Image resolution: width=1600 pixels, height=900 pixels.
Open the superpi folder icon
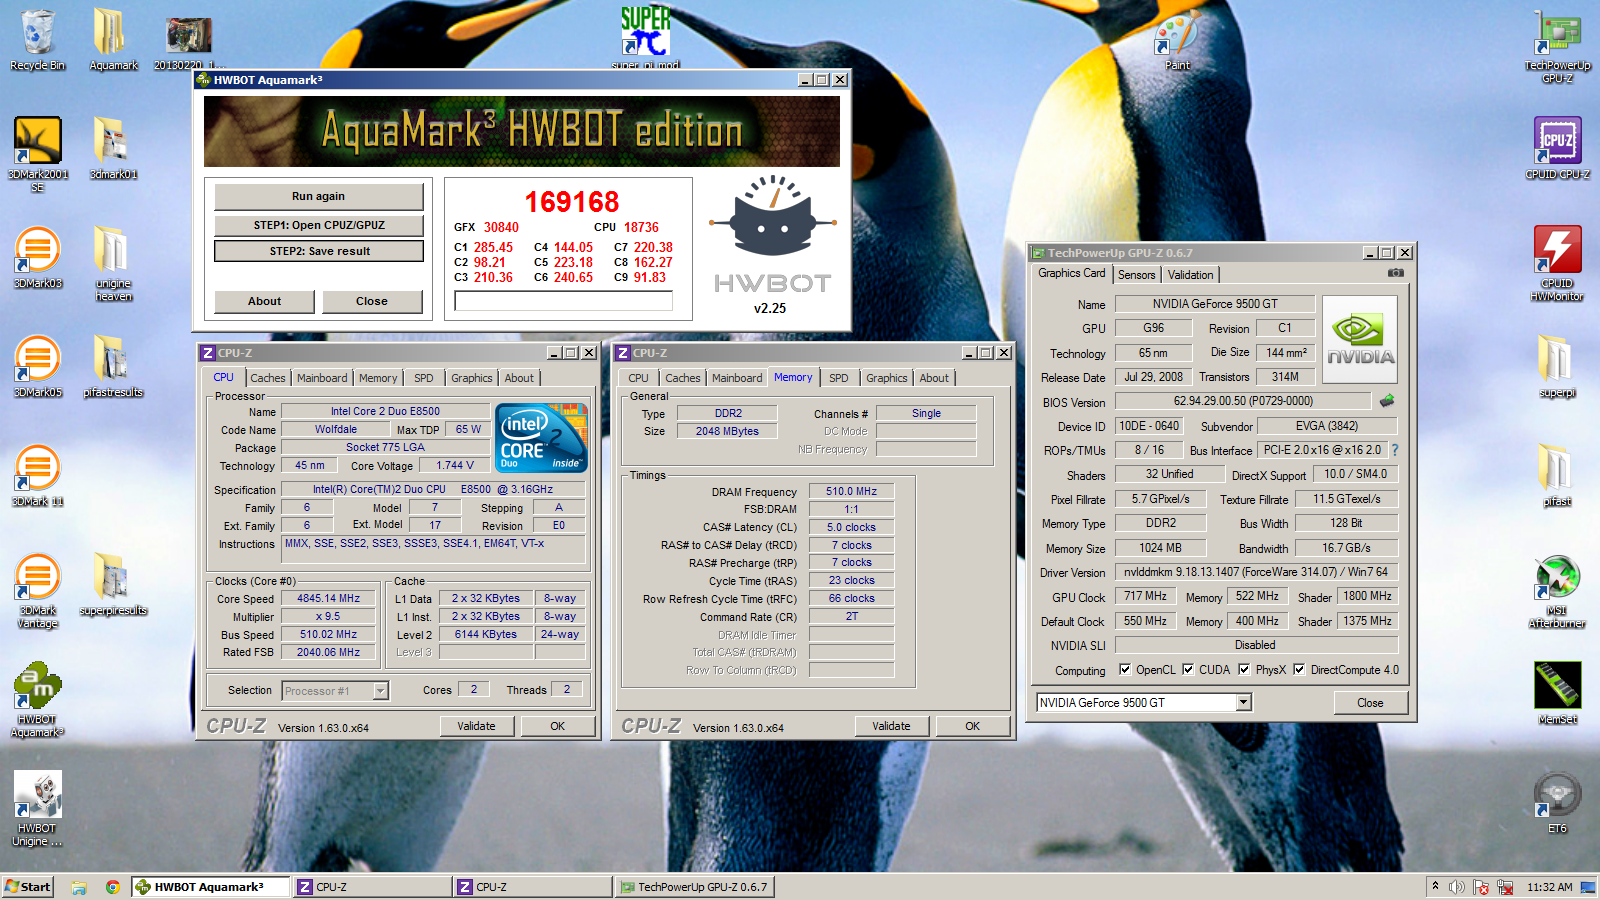pyautogui.click(x=1557, y=366)
